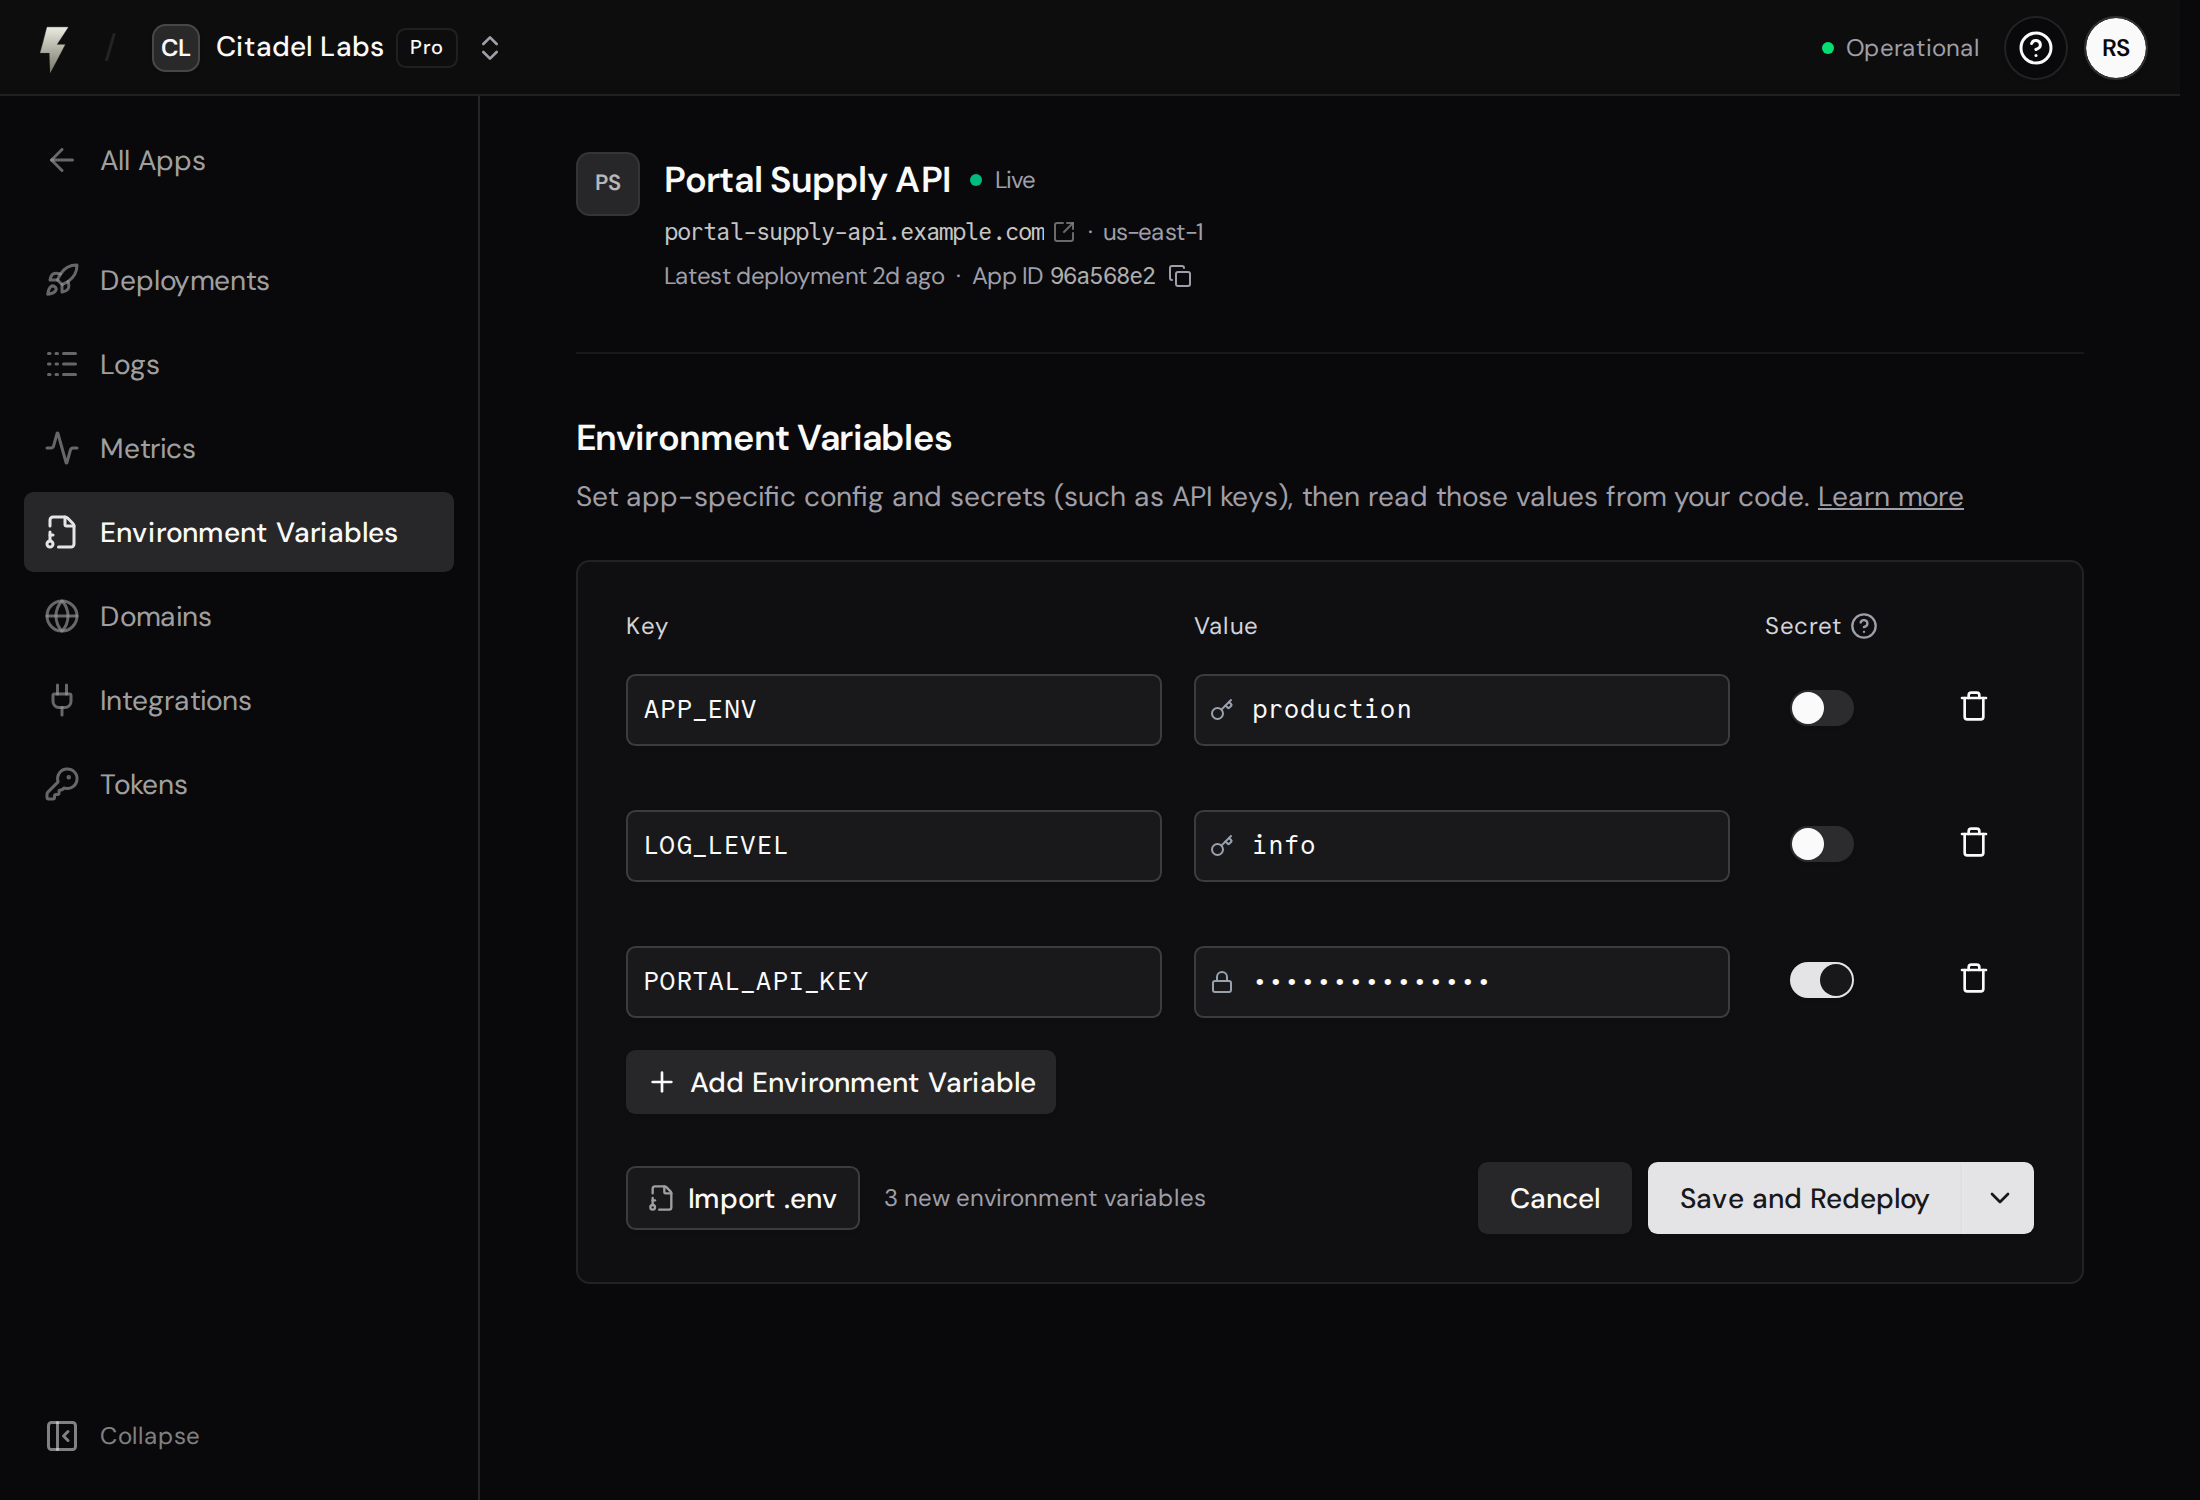Click Add Environment Variable

pos(841,1082)
